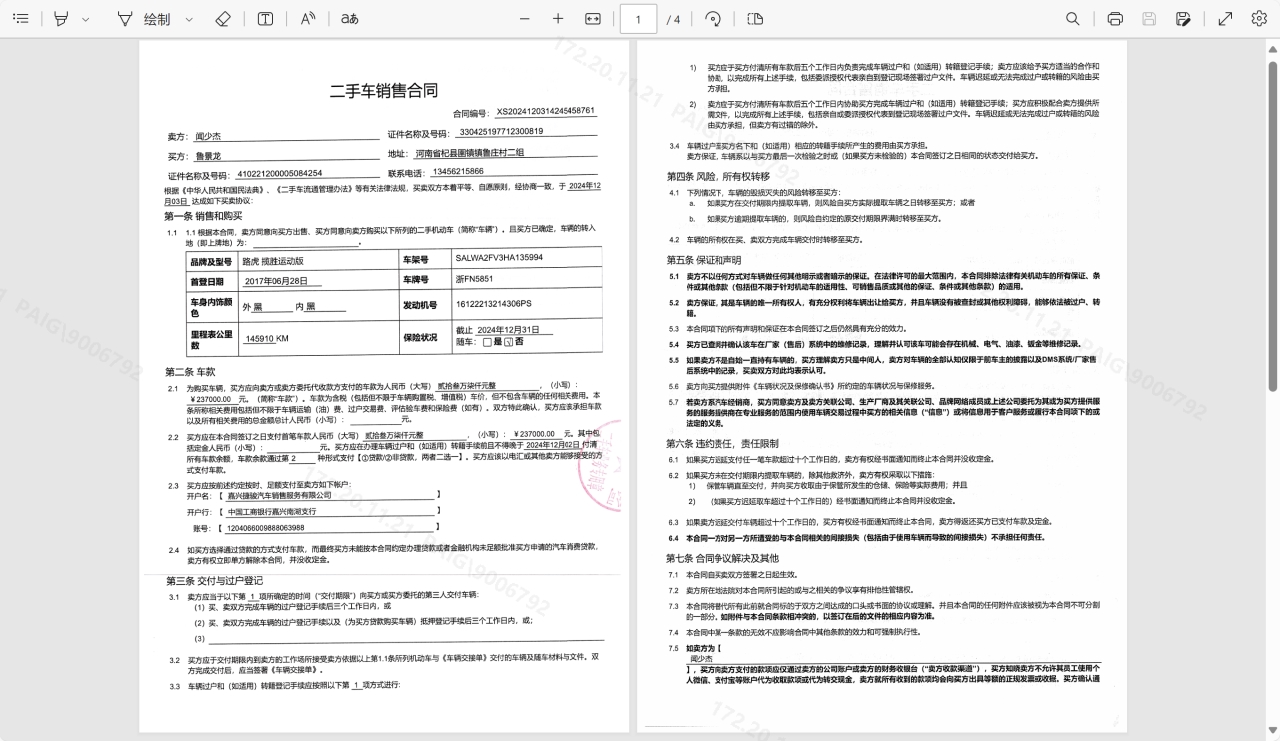Click the seller ID 330425197712300819

[x=500, y=132]
